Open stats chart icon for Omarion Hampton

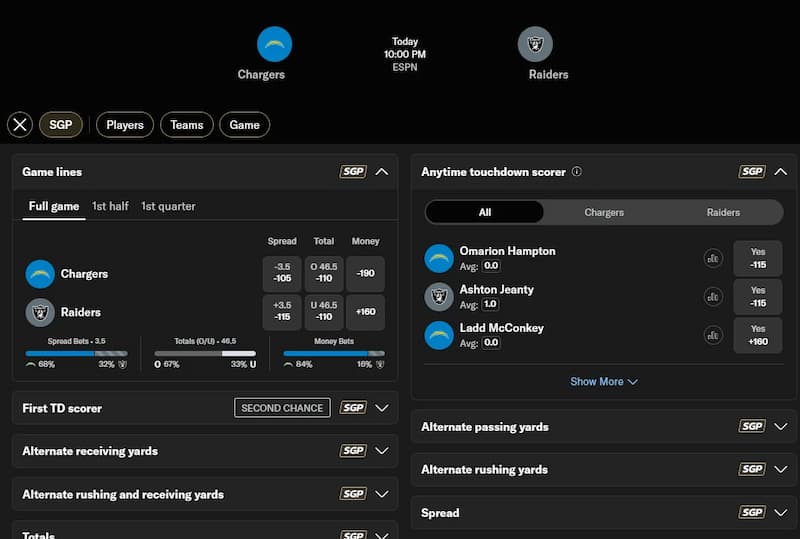[713, 258]
